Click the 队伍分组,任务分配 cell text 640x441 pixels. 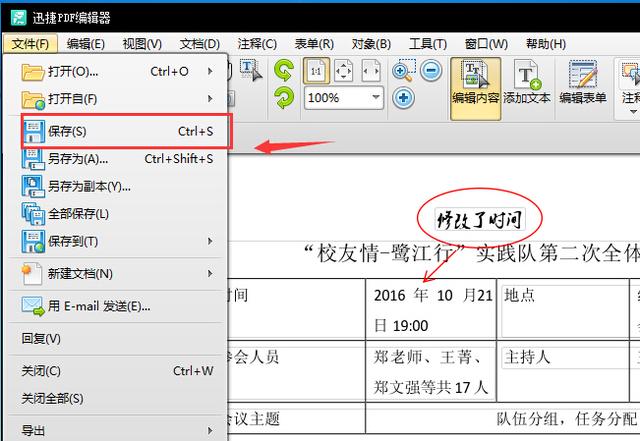(x=567, y=419)
